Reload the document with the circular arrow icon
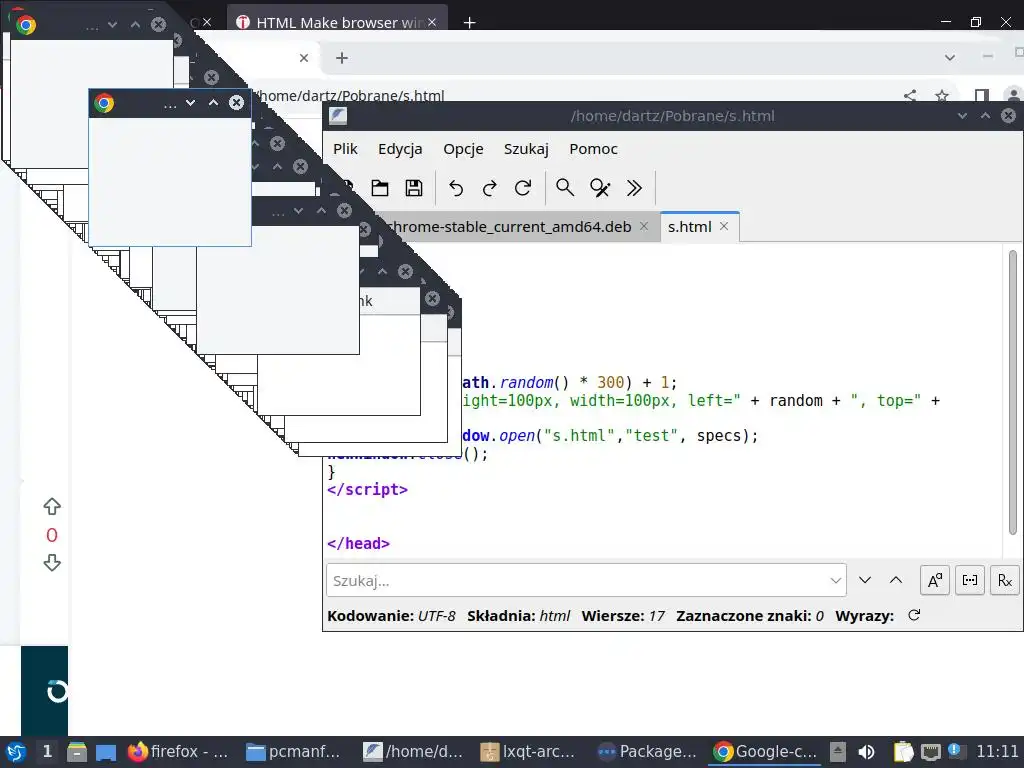This screenshot has height=768, width=1024. (x=522, y=188)
